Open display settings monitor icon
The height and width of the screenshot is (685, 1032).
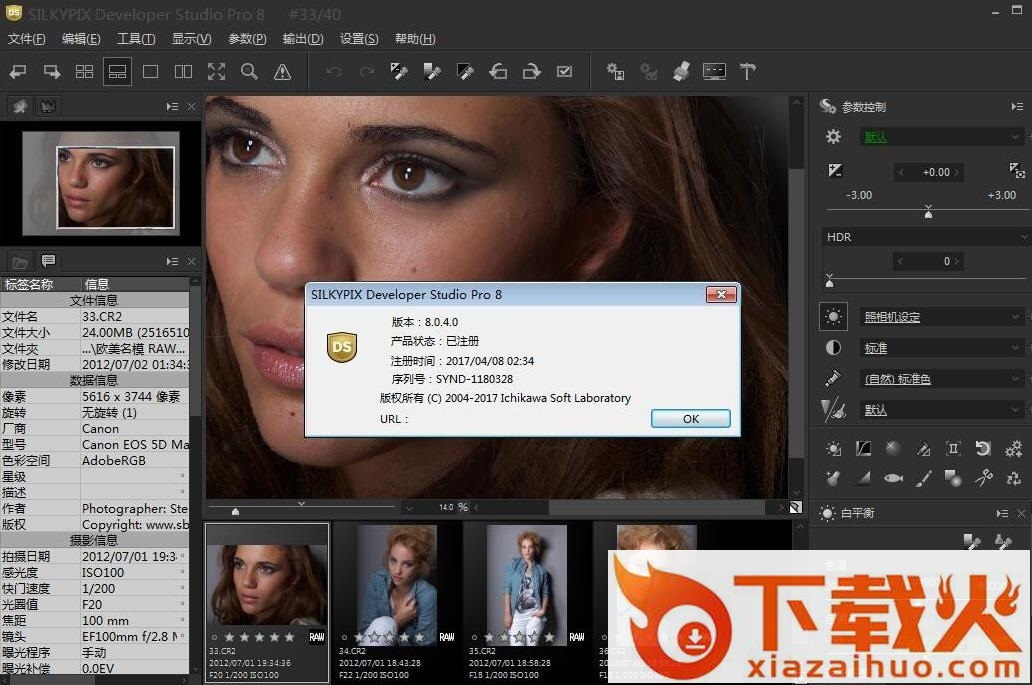tap(714, 71)
